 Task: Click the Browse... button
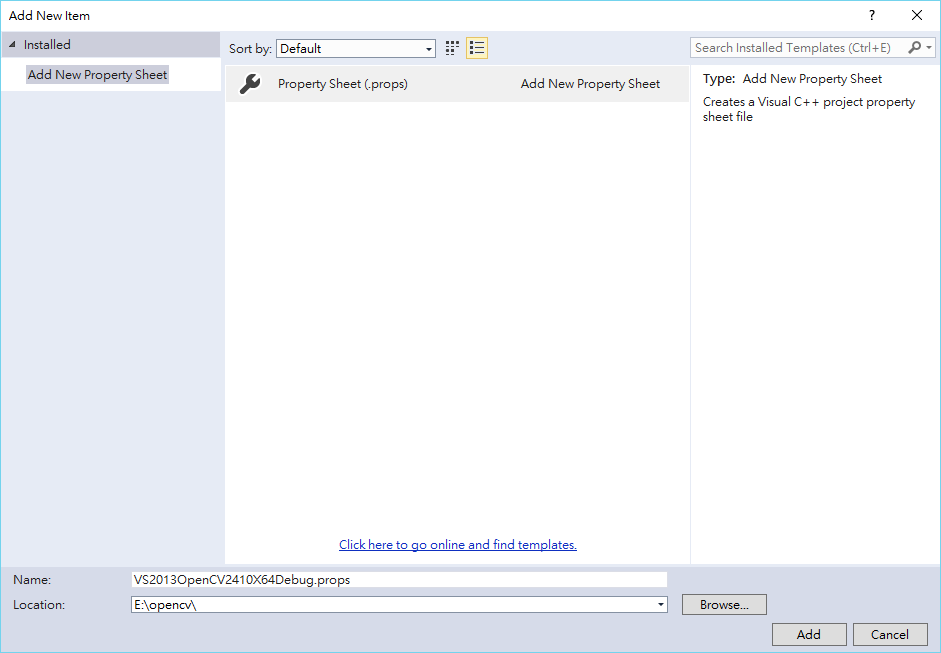pyautogui.click(x=724, y=604)
